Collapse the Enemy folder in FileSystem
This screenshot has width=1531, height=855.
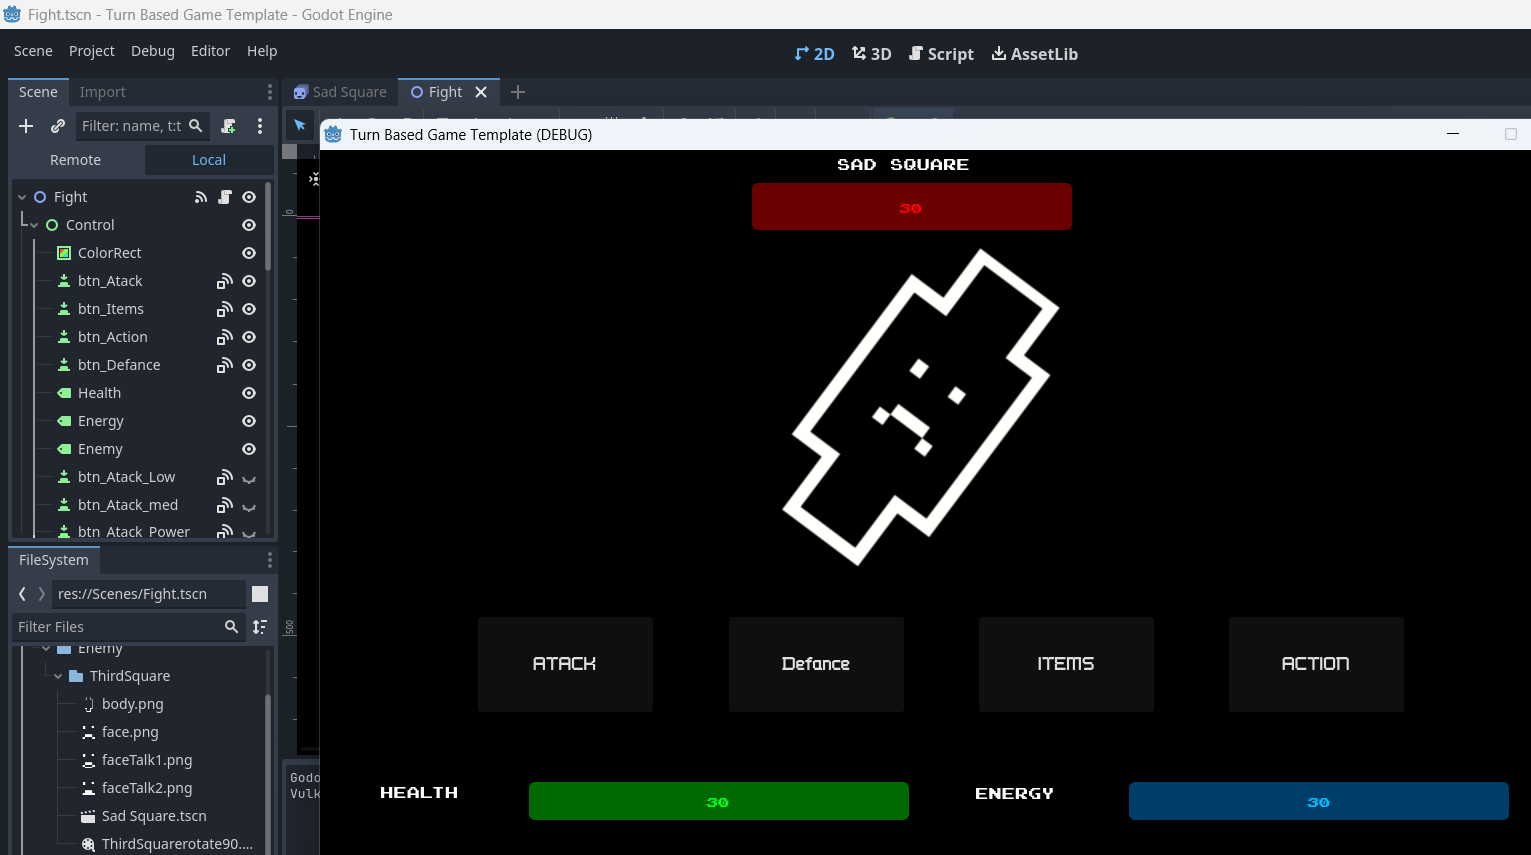[x=46, y=649]
